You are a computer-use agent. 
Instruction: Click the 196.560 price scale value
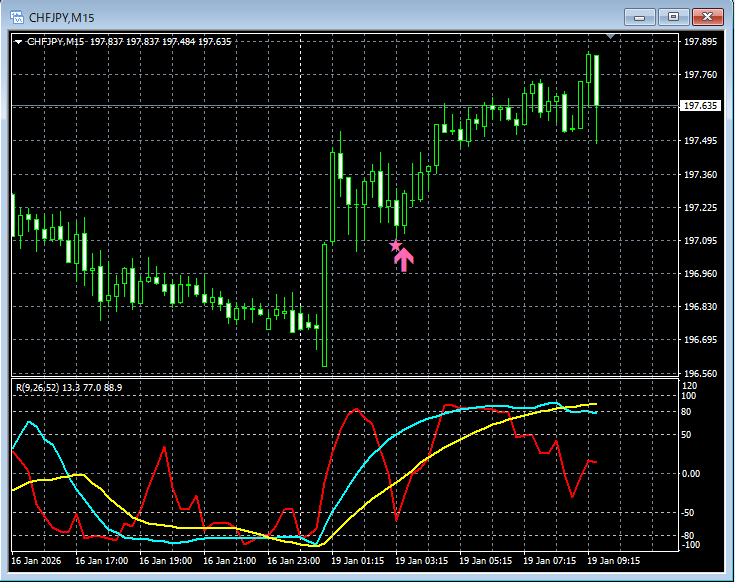click(x=700, y=374)
